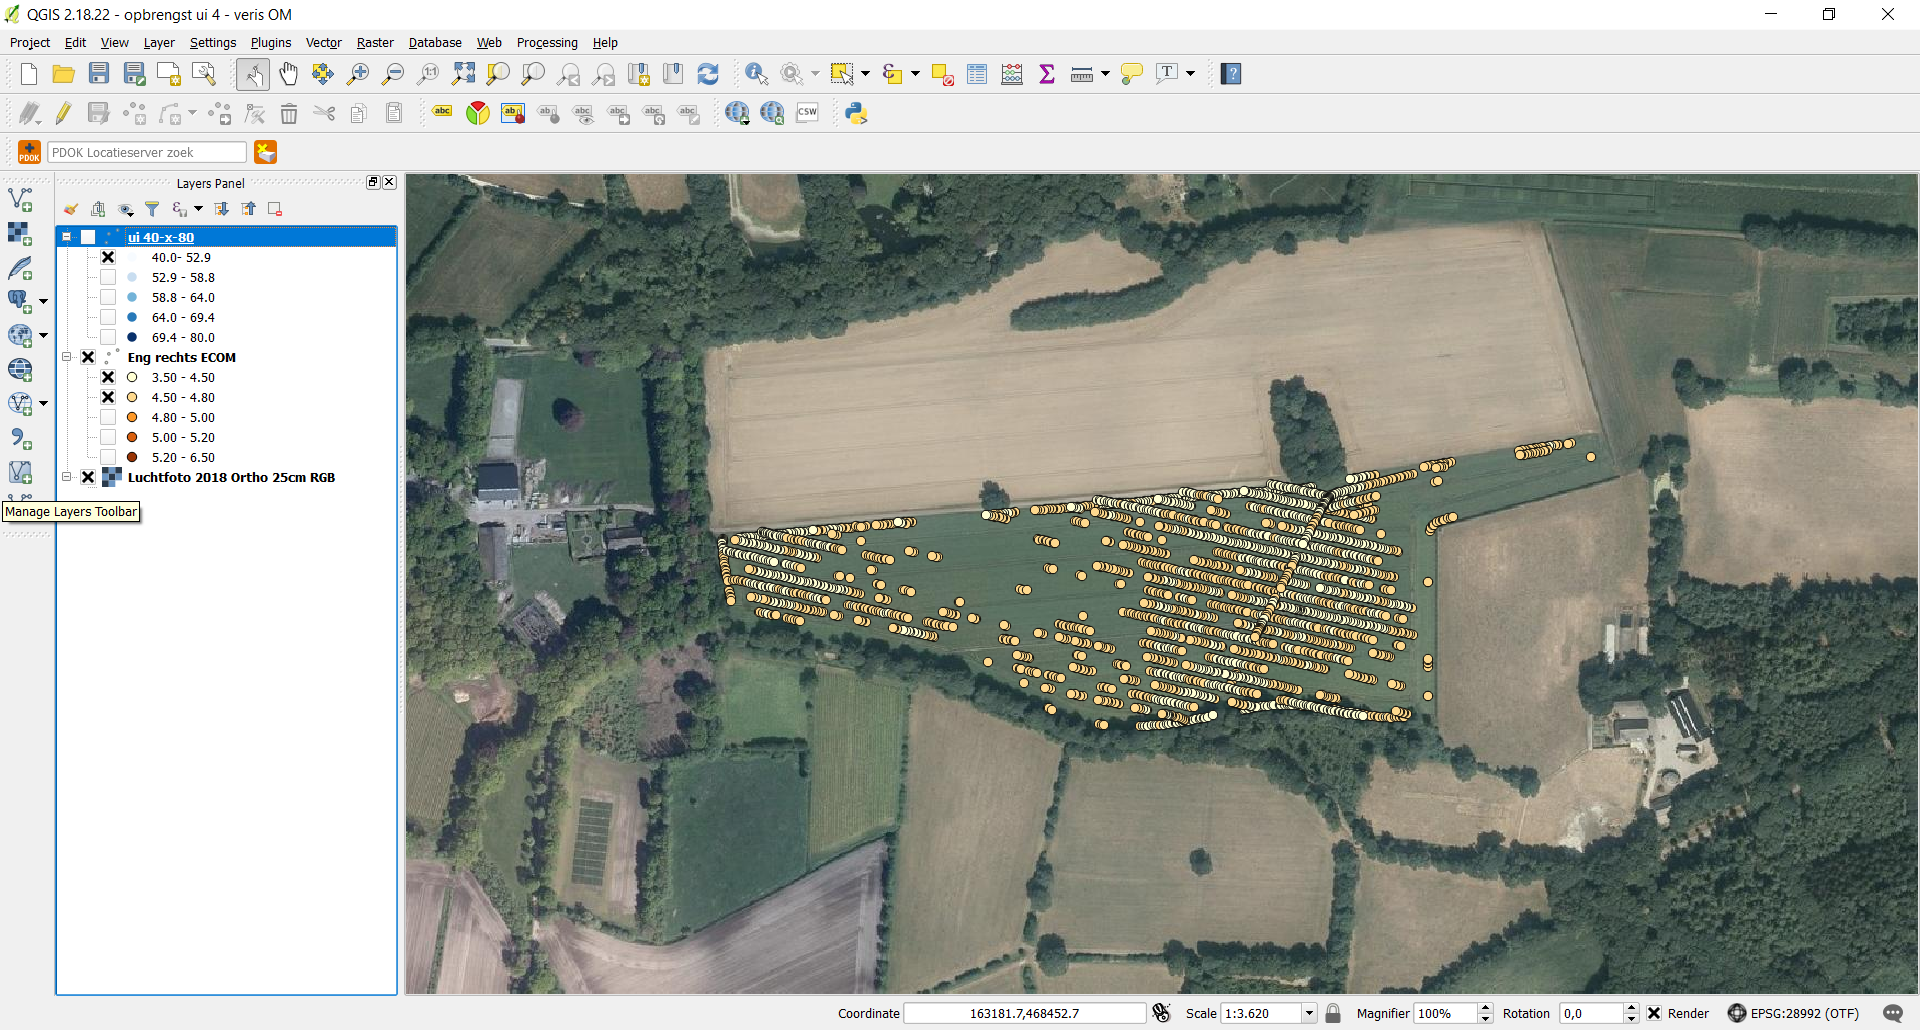
Task: Click the Save Project icon
Action: 98,74
